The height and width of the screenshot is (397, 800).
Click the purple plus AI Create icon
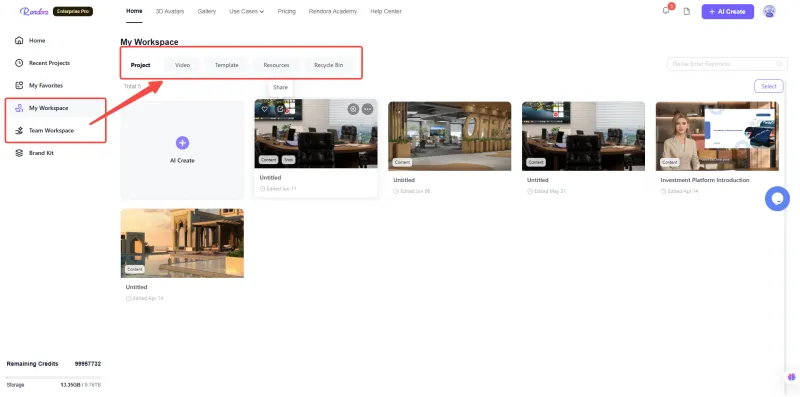(x=182, y=143)
